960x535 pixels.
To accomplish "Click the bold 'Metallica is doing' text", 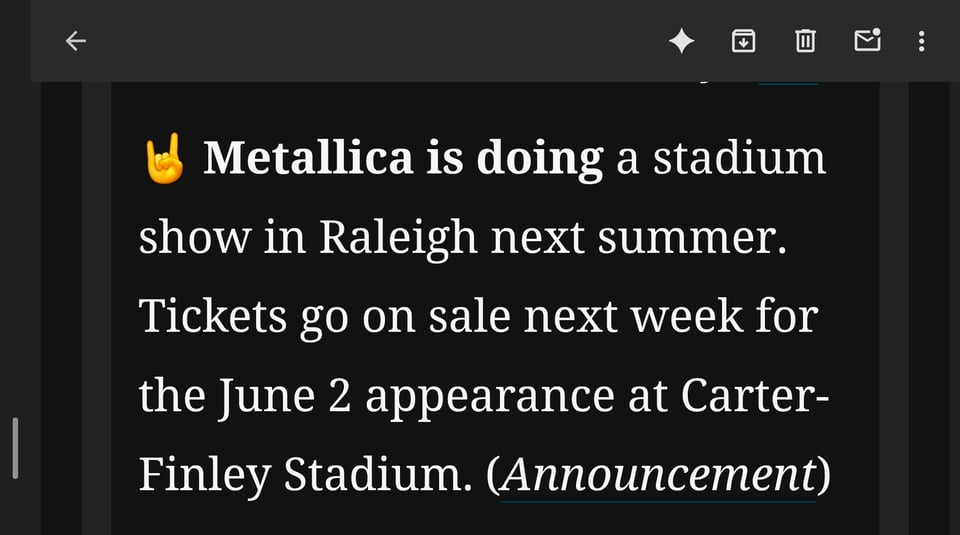I will [x=403, y=158].
